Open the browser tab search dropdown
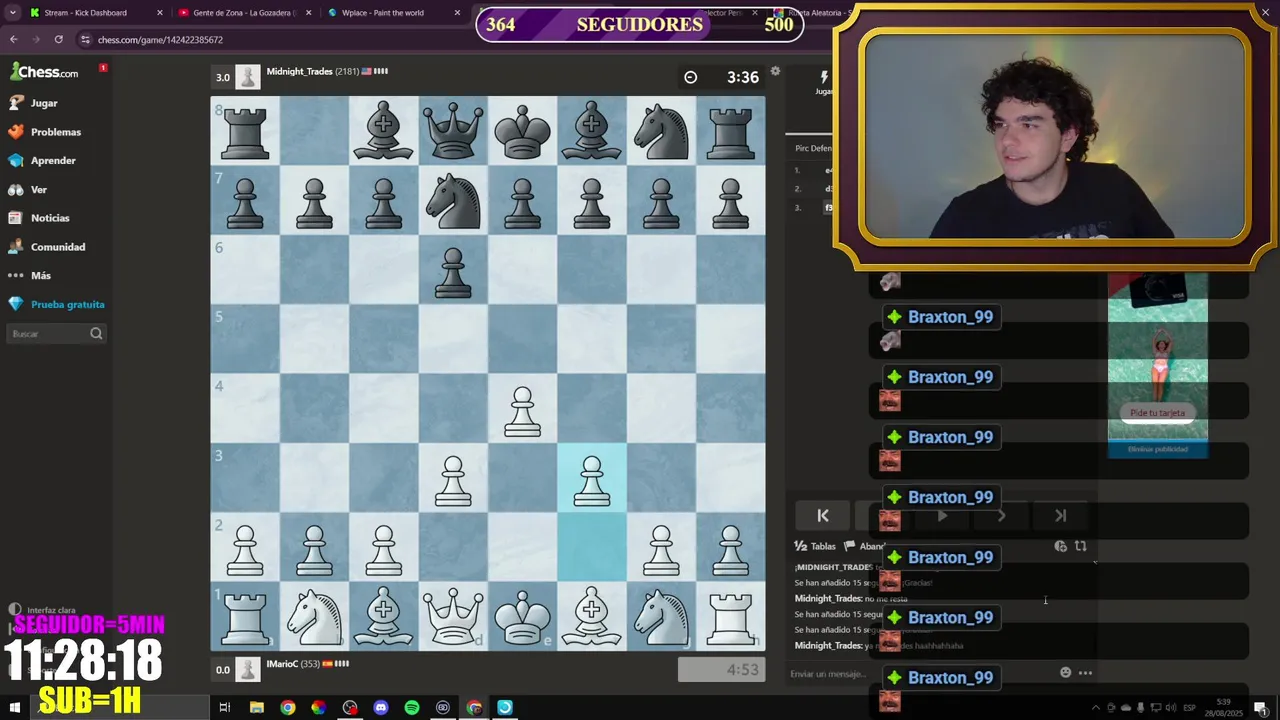 [12, 13]
